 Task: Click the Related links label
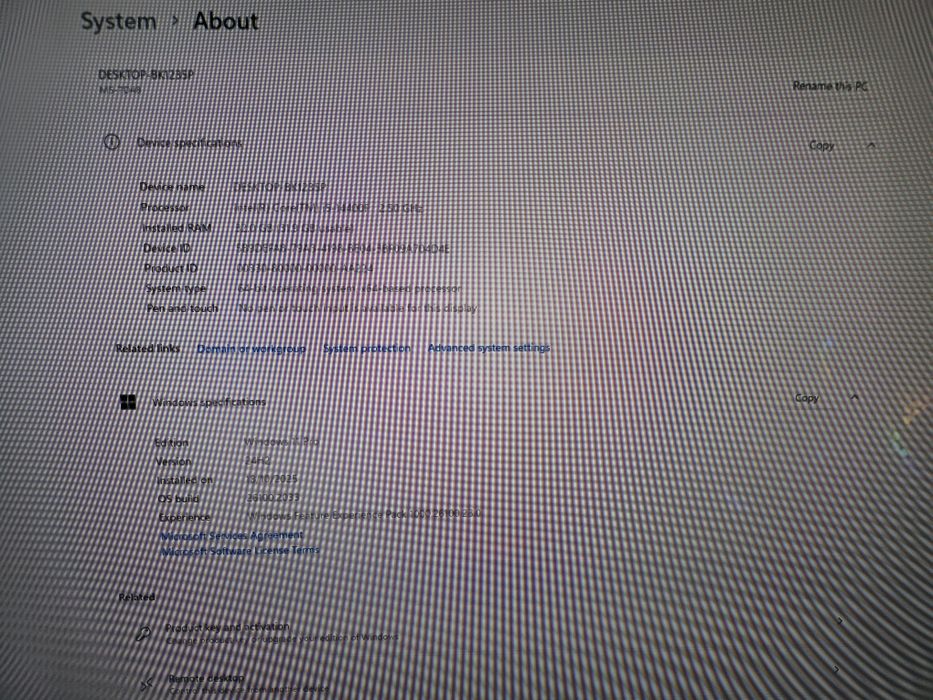pyautogui.click(x=148, y=348)
